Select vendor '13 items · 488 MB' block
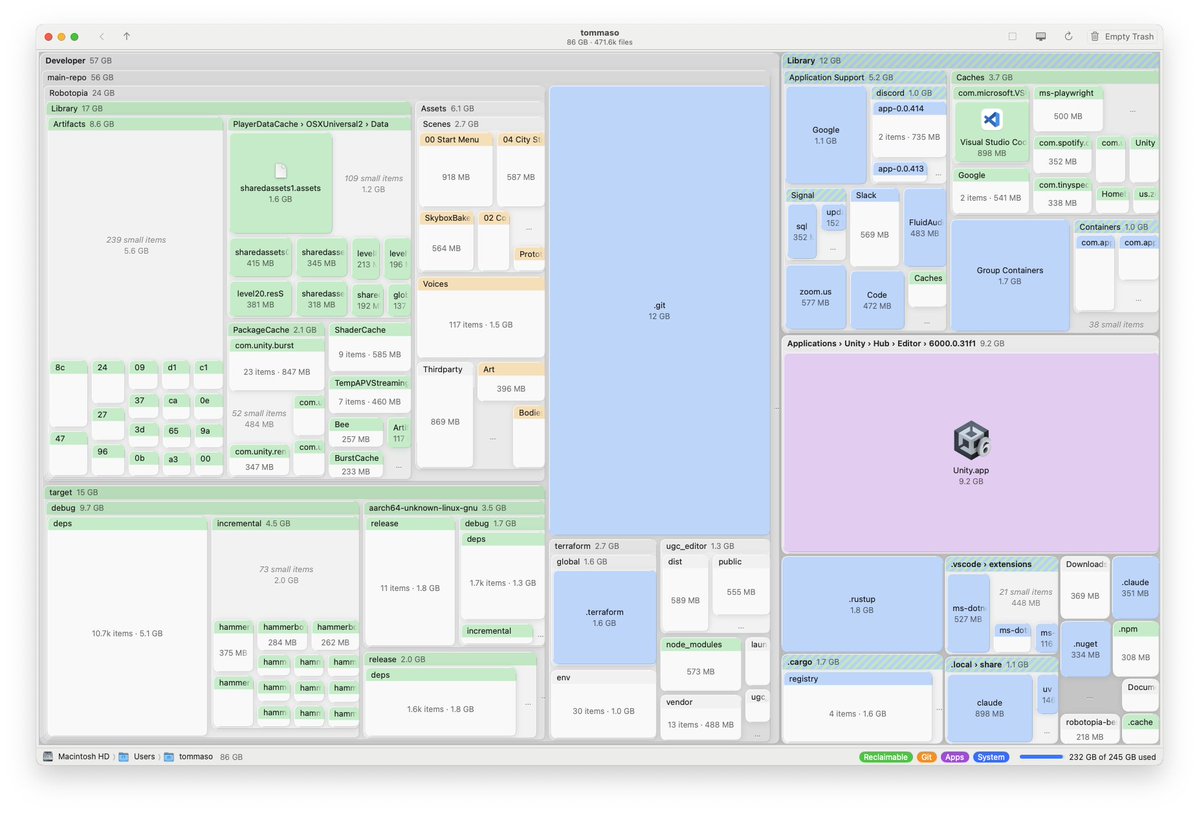Viewport: 1199px width, 813px height. [x=700, y=717]
